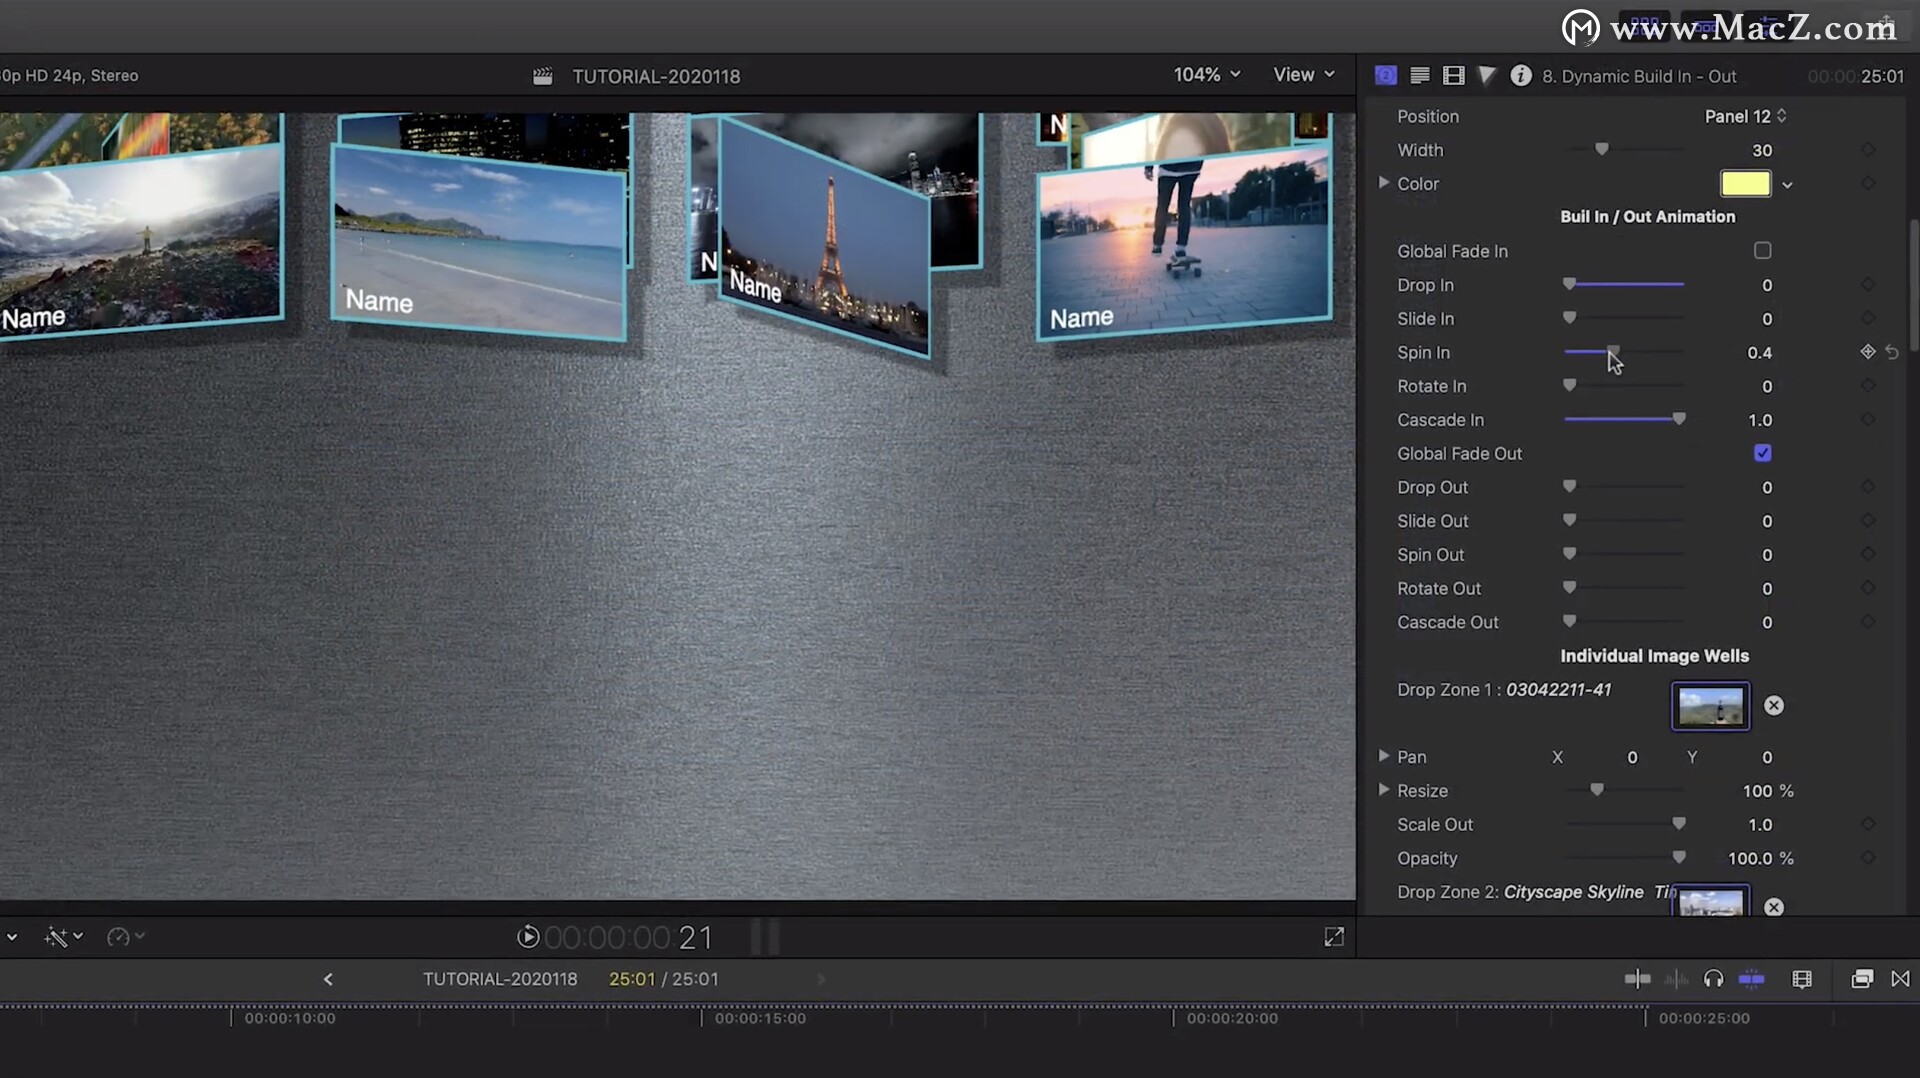1920x1078 pixels.
Task: Click the Drop Out slider handle
Action: [x=1570, y=487]
